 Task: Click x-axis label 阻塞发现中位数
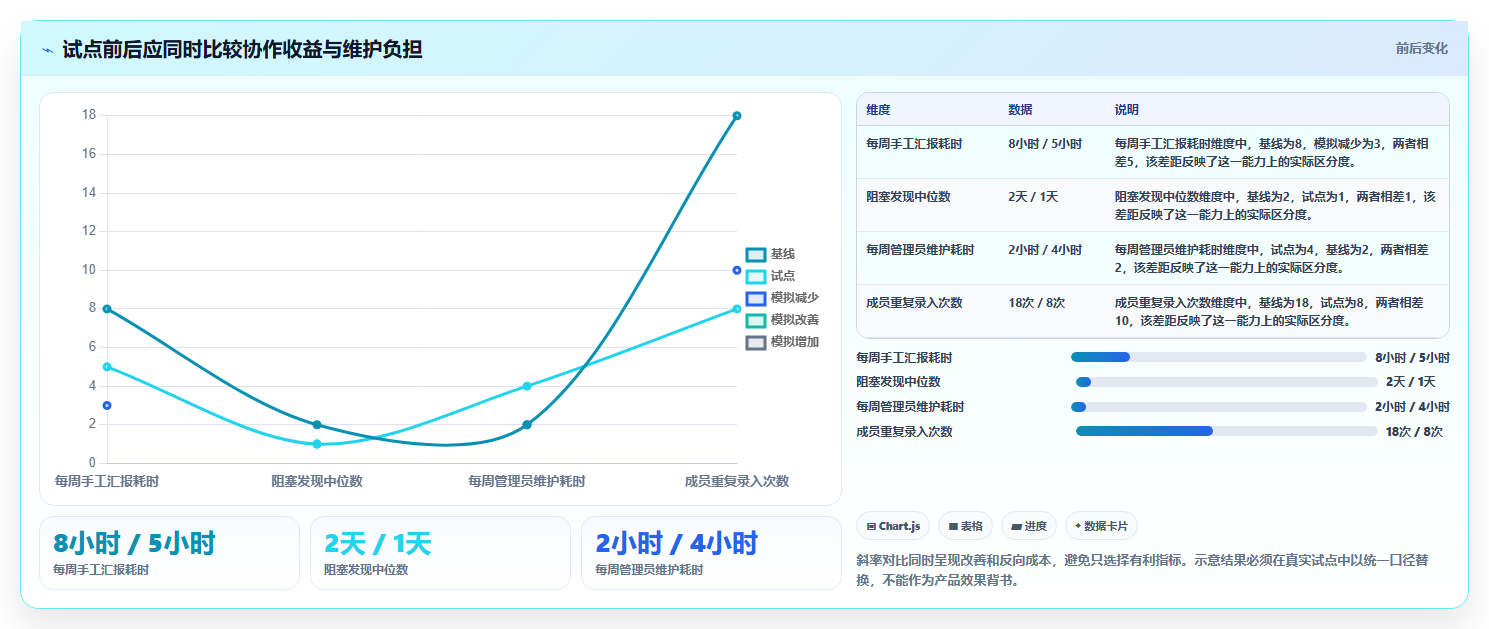pos(317,481)
